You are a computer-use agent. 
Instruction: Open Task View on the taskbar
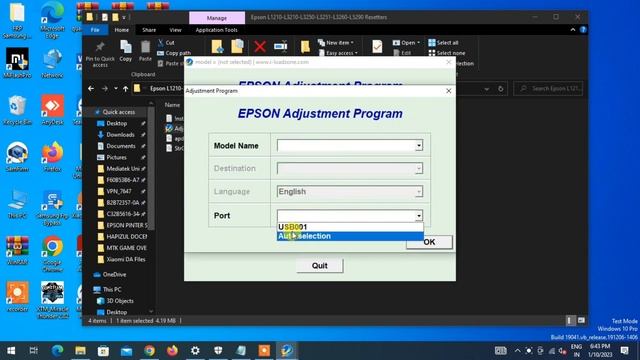pos(34,351)
